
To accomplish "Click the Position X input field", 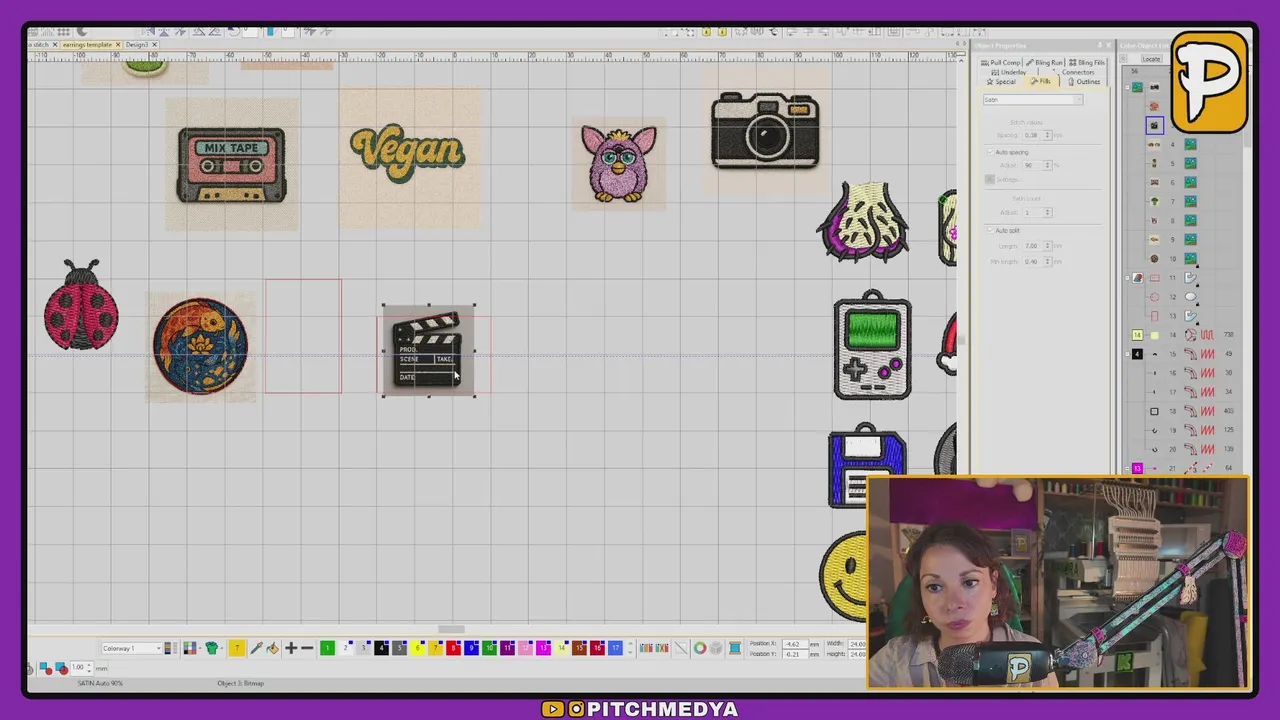I will coord(795,643).
